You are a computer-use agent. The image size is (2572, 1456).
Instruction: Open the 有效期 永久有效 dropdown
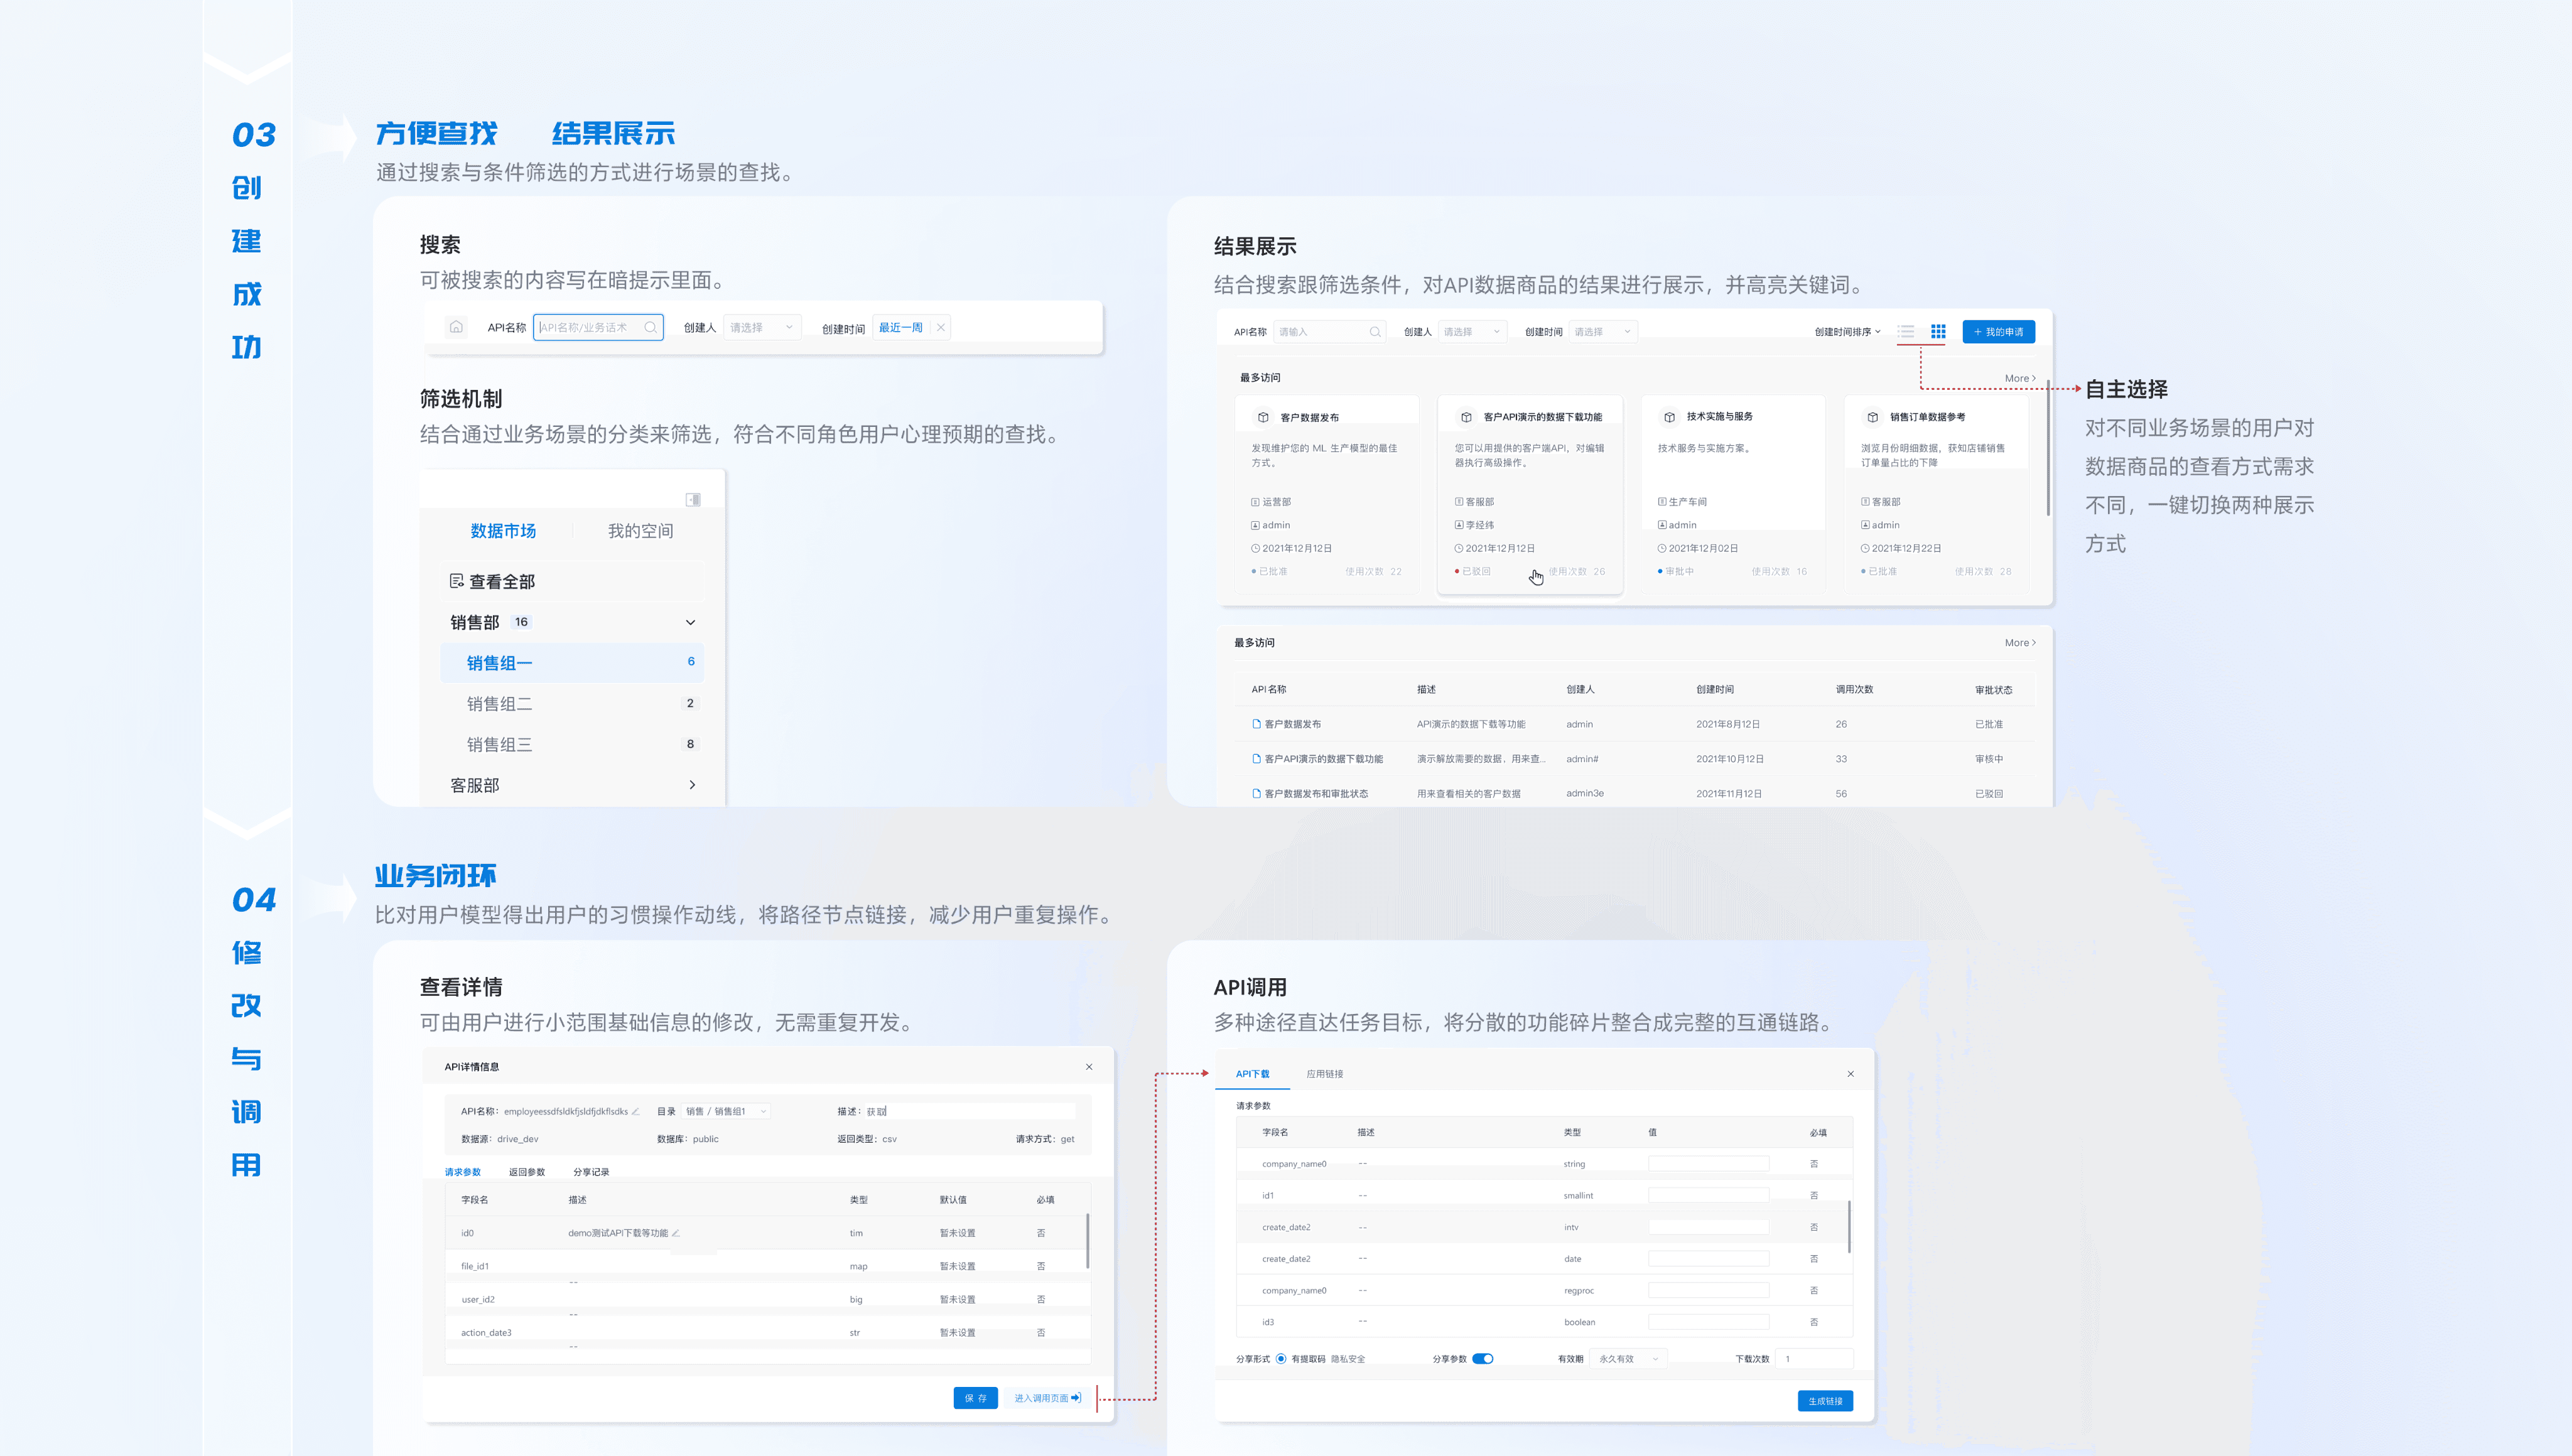tap(1629, 1359)
